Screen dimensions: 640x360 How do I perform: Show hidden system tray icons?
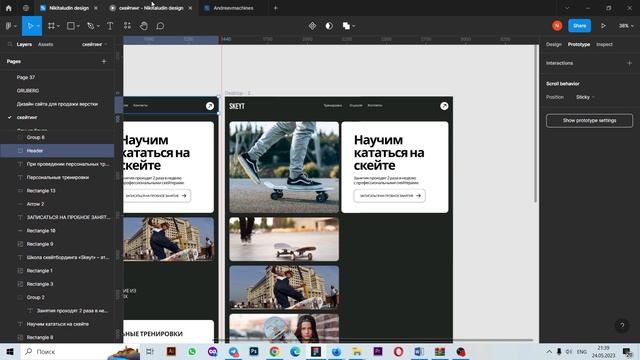(x=549, y=351)
